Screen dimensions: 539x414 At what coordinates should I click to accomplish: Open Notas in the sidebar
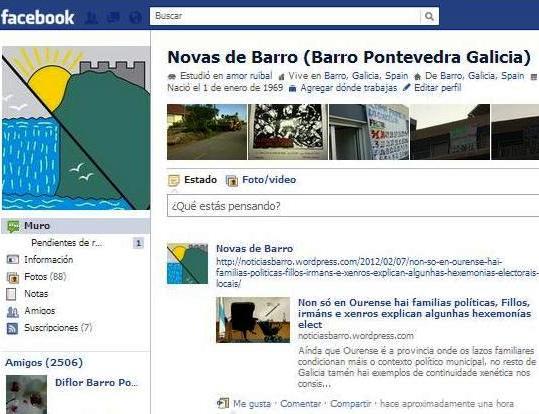click(36, 294)
